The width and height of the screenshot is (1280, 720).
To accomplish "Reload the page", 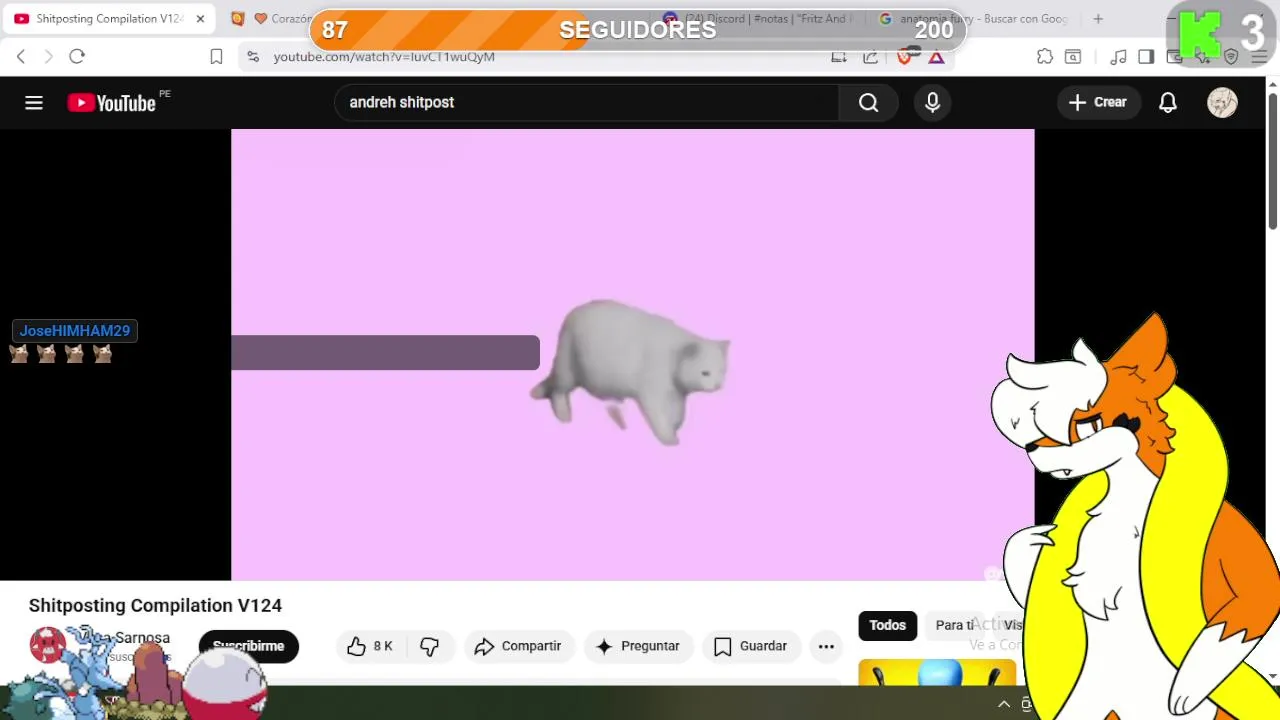I will 77,56.
